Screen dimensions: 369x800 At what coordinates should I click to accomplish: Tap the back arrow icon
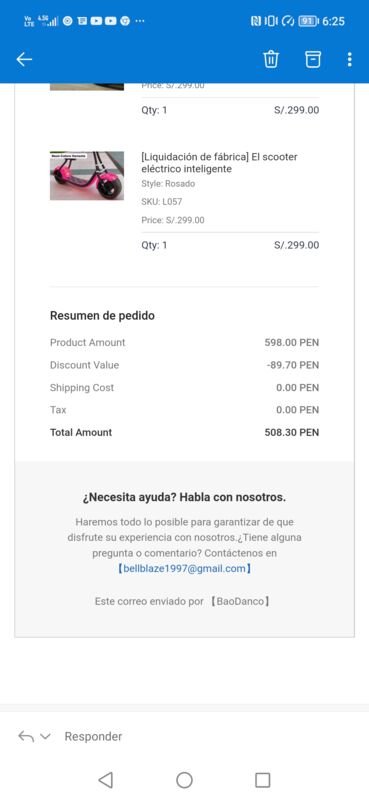click(24, 60)
